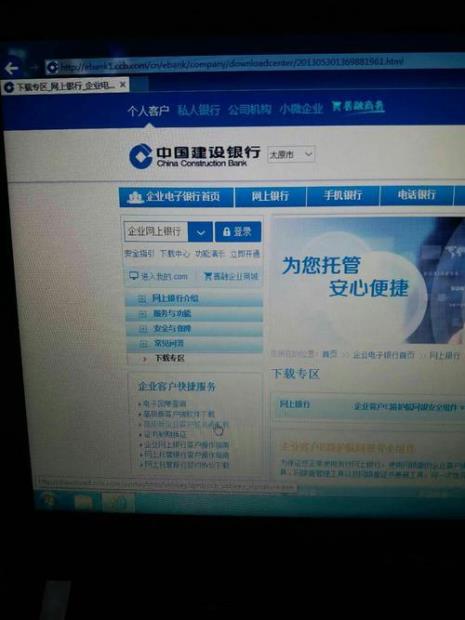Image resolution: width=465 pixels, height=620 pixels.
Task: Expand 安全与保障 sidebar section
Action: click(194, 329)
